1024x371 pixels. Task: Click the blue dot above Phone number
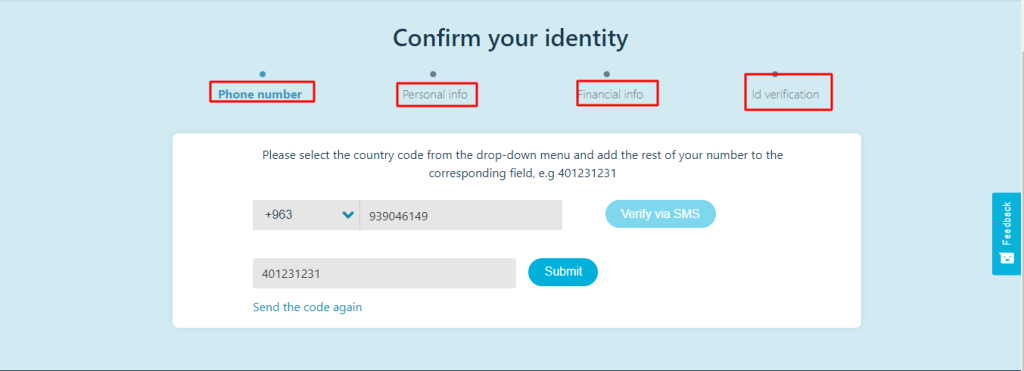[263, 74]
